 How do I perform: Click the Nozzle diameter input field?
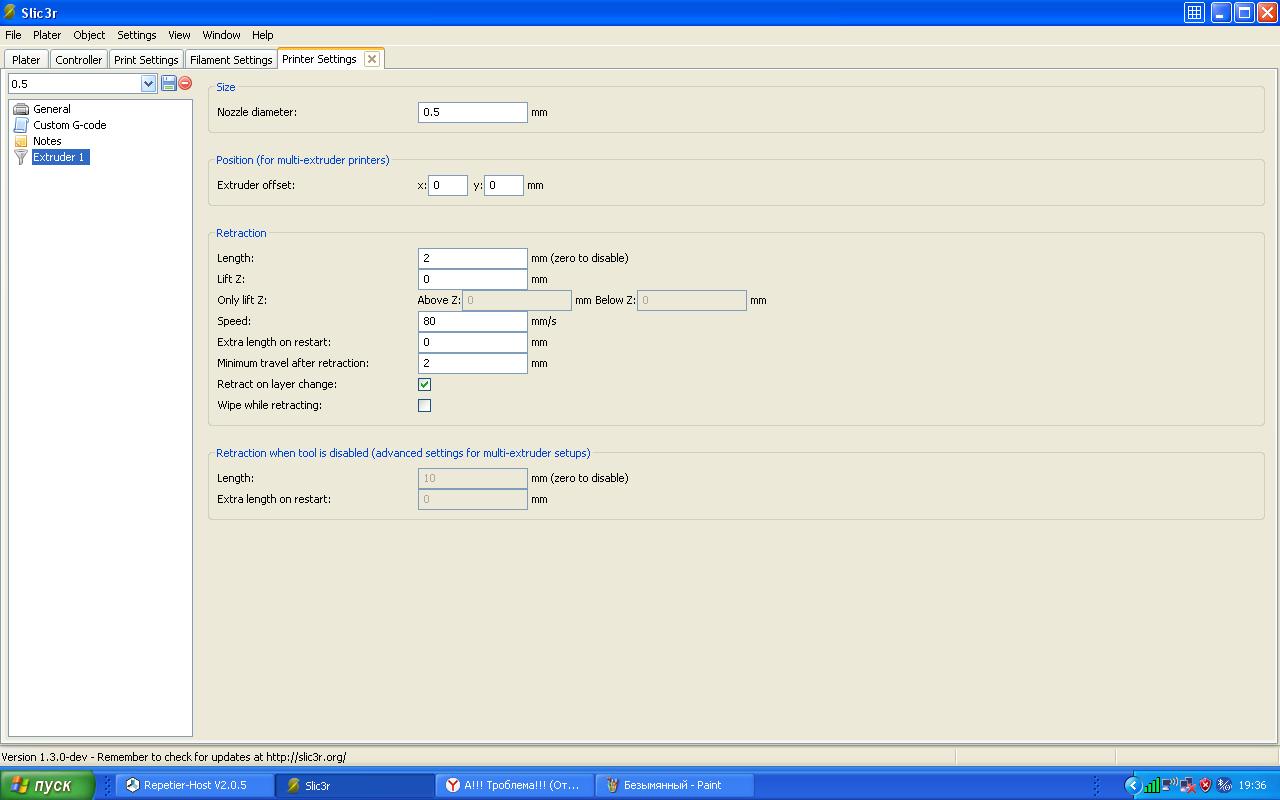click(x=472, y=112)
